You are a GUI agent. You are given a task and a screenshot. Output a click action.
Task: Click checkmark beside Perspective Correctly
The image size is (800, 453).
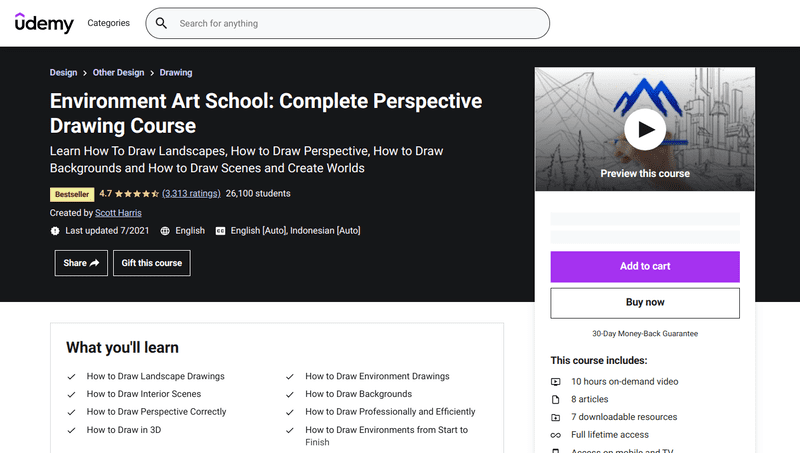coord(71,412)
